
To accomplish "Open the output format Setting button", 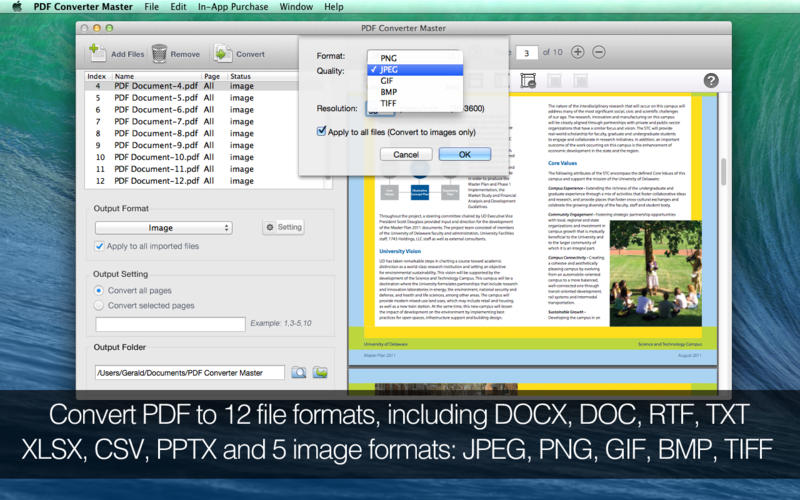I will pyautogui.click(x=284, y=227).
